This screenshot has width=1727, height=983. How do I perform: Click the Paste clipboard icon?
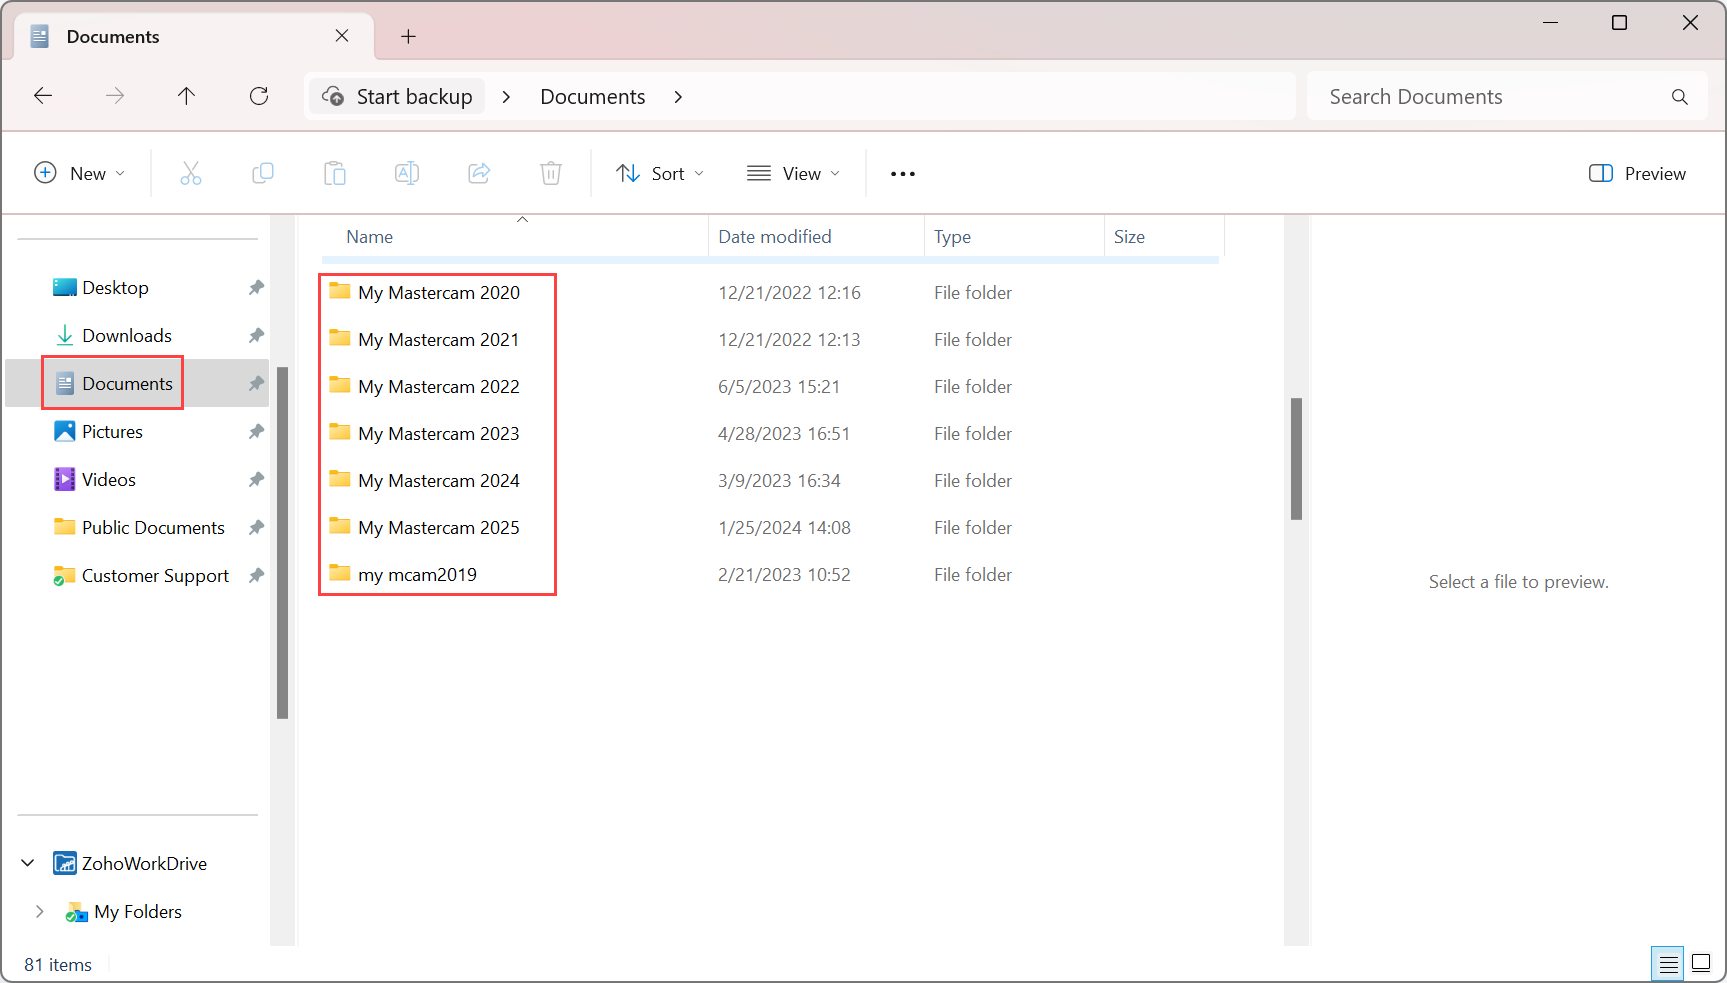(335, 173)
